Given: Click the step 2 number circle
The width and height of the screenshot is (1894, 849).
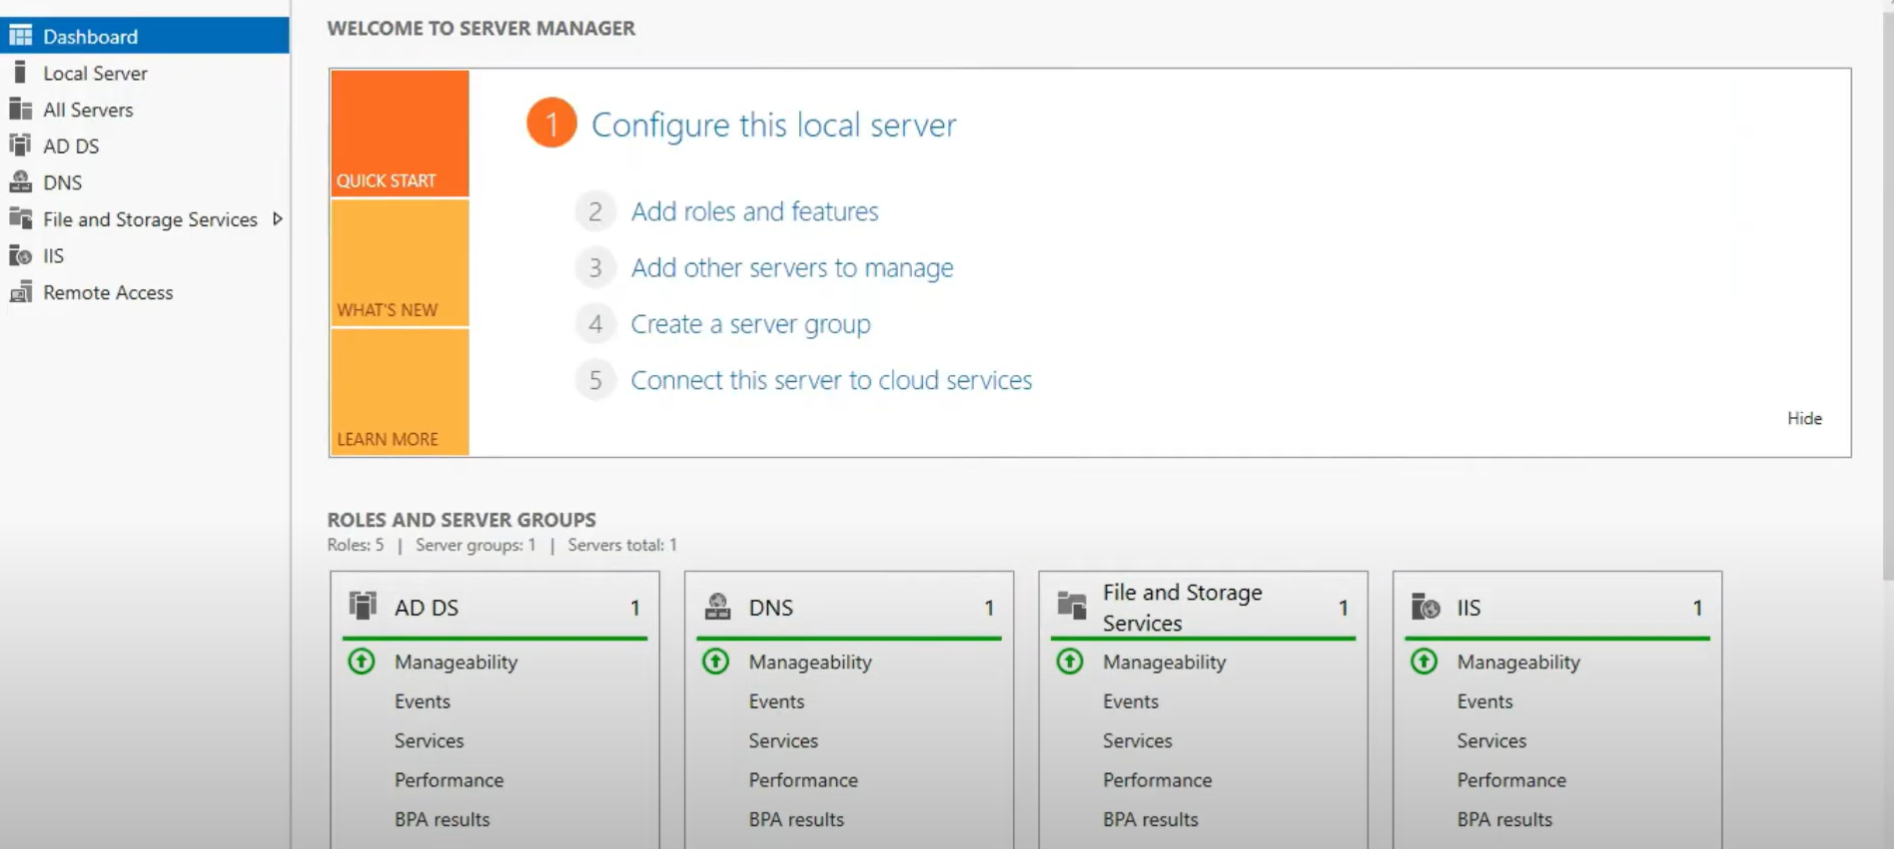Looking at the screenshot, I should click(x=595, y=211).
